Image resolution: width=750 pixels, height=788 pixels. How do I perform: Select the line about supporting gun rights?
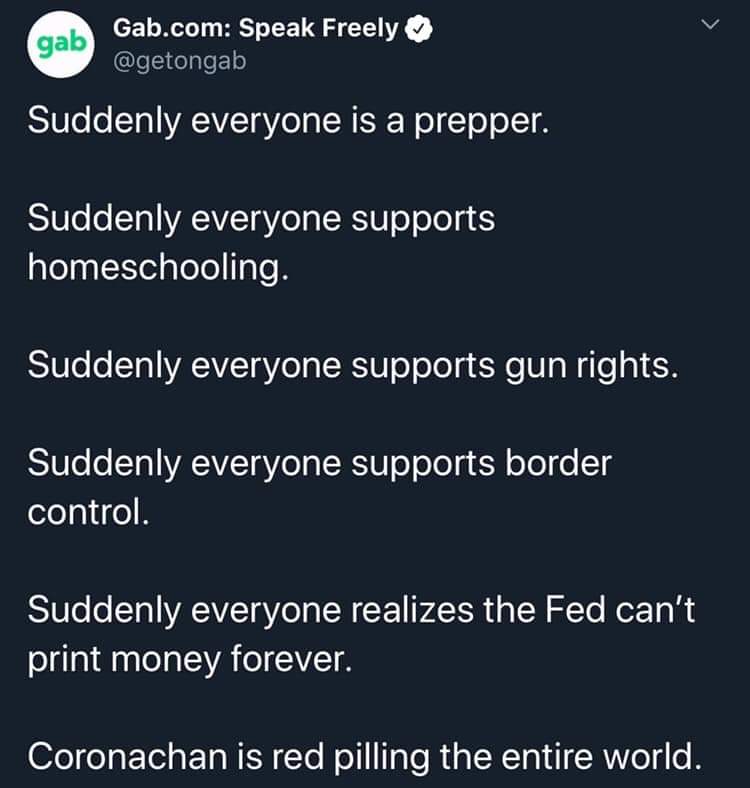pyautogui.click(x=353, y=365)
